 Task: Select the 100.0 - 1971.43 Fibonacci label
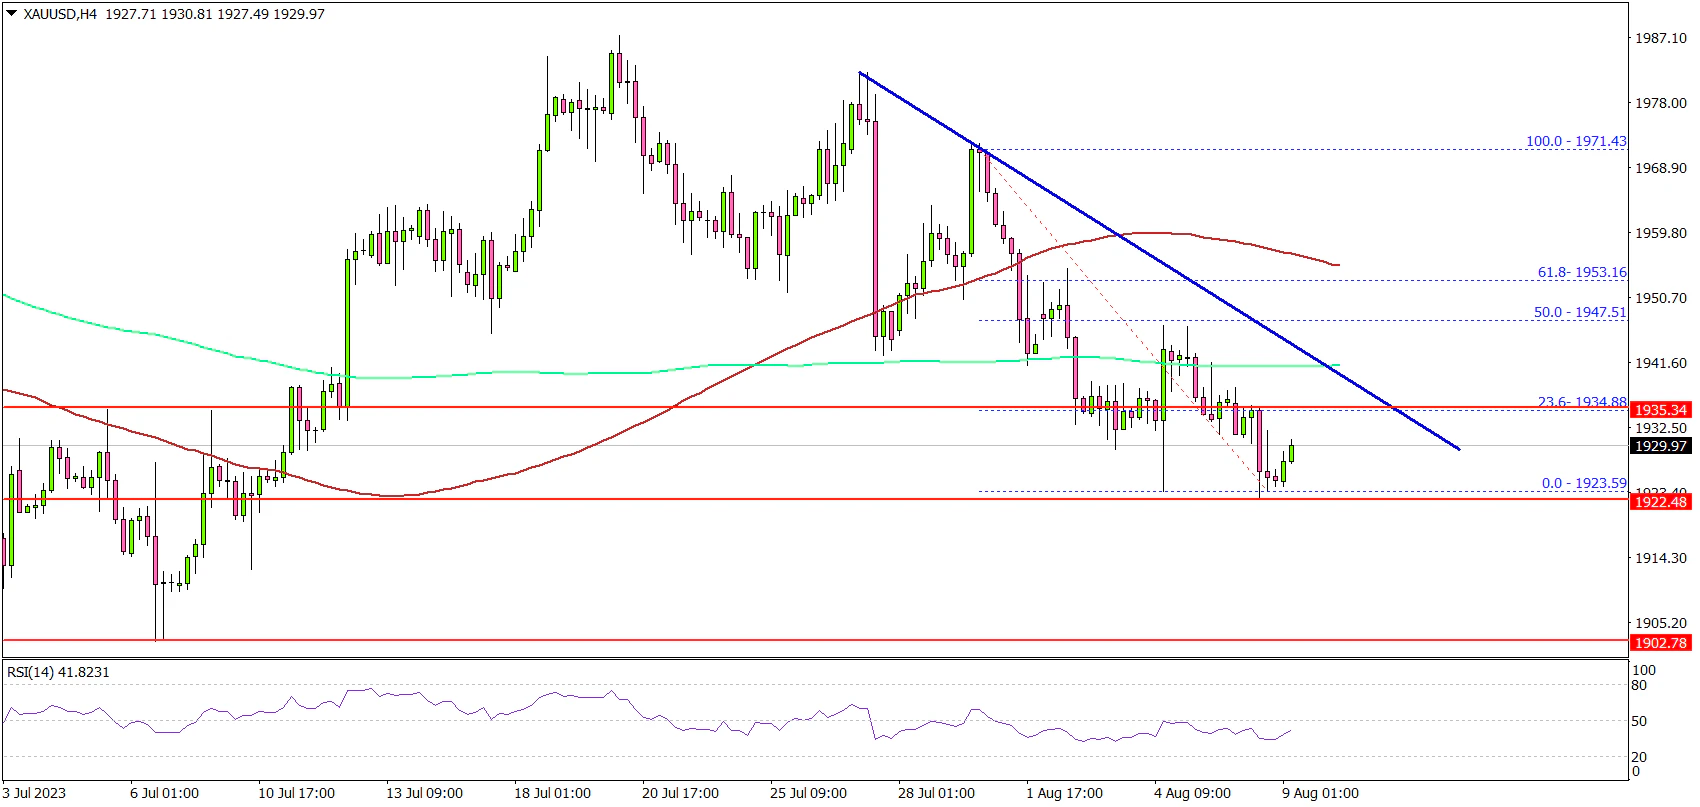(x=1575, y=141)
